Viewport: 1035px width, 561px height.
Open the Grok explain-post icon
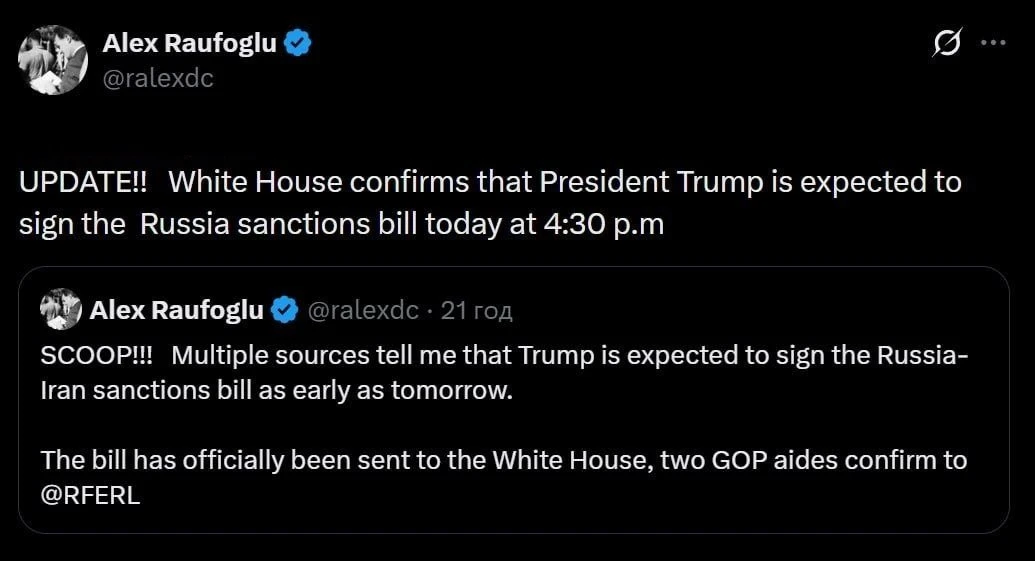tap(947, 43)
